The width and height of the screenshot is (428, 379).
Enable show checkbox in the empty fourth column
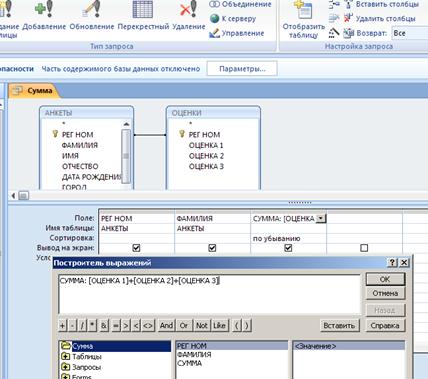[364, 248]
